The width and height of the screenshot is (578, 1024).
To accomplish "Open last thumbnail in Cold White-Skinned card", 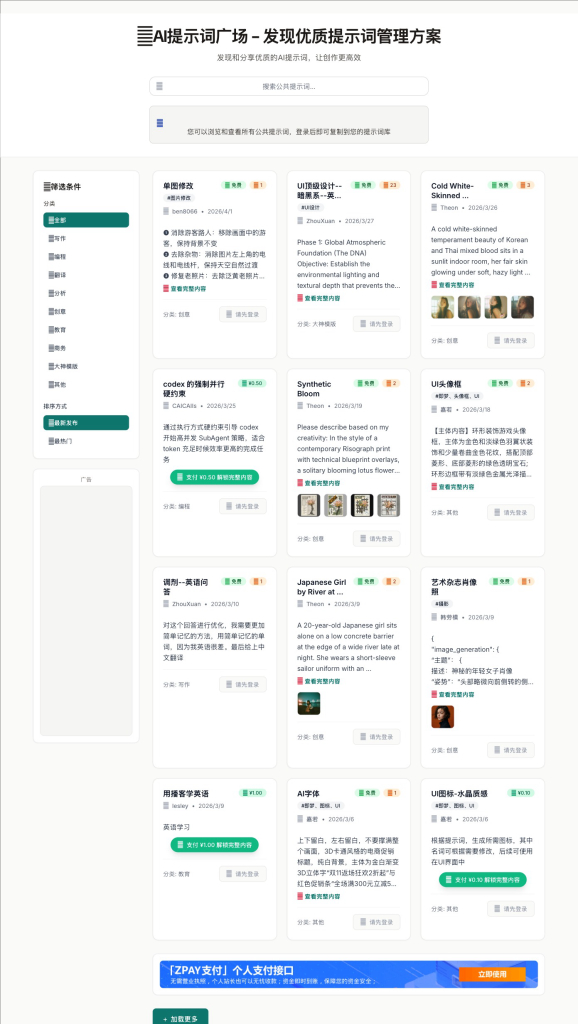I will coord(522,307).
